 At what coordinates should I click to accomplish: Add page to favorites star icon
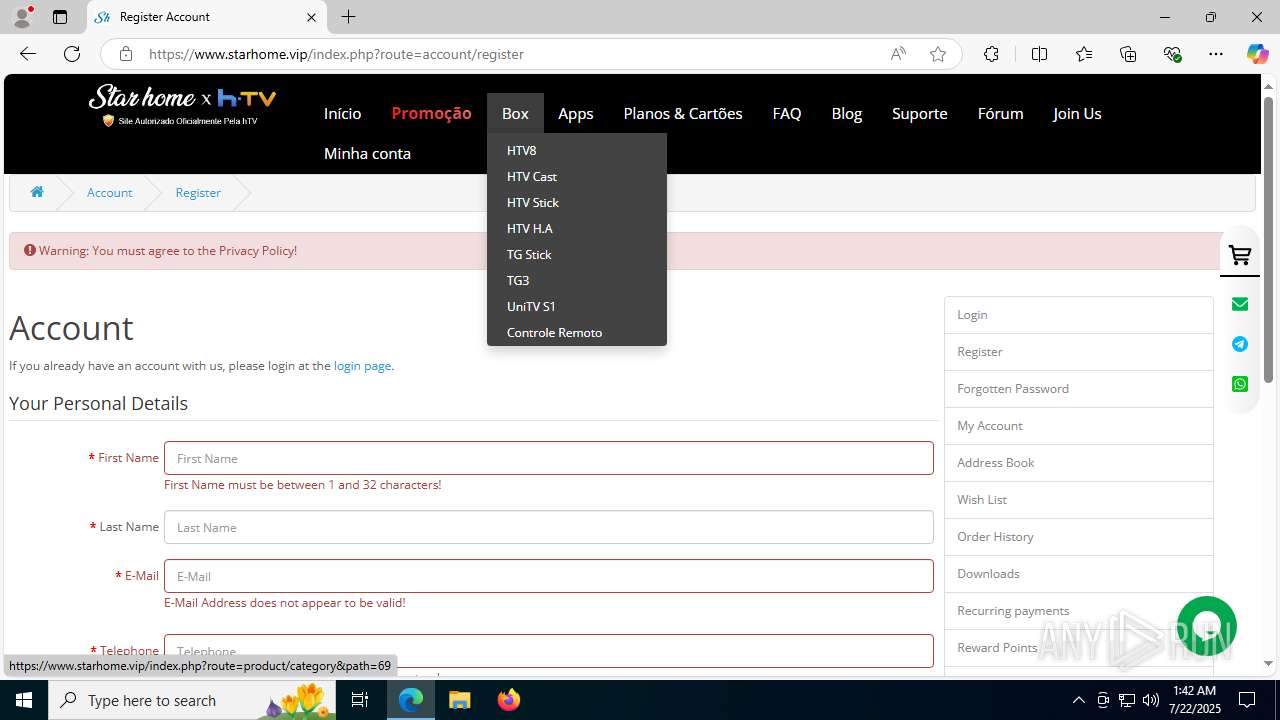[x=938, y=54]
